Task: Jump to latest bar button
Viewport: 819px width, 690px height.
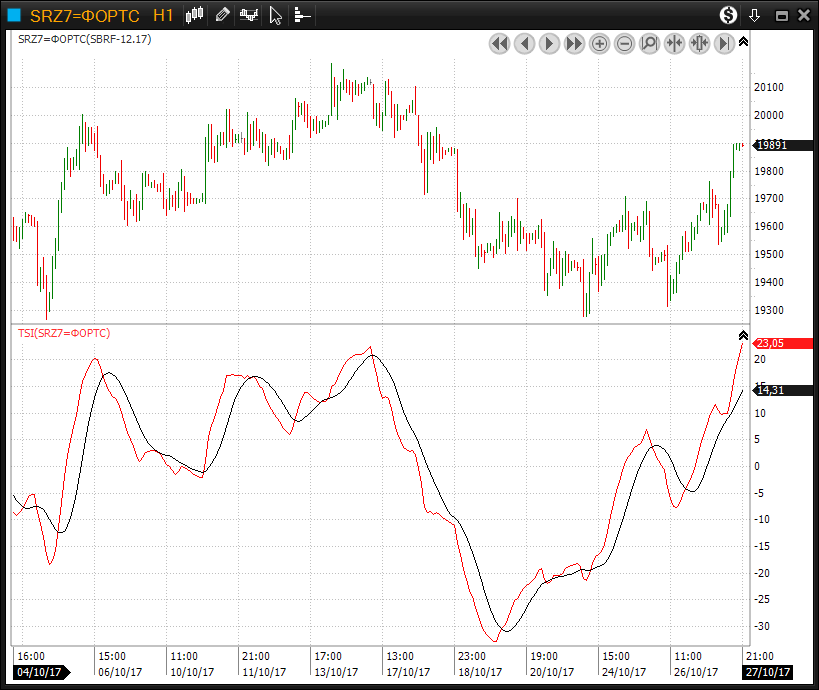Action: point(724,43)
